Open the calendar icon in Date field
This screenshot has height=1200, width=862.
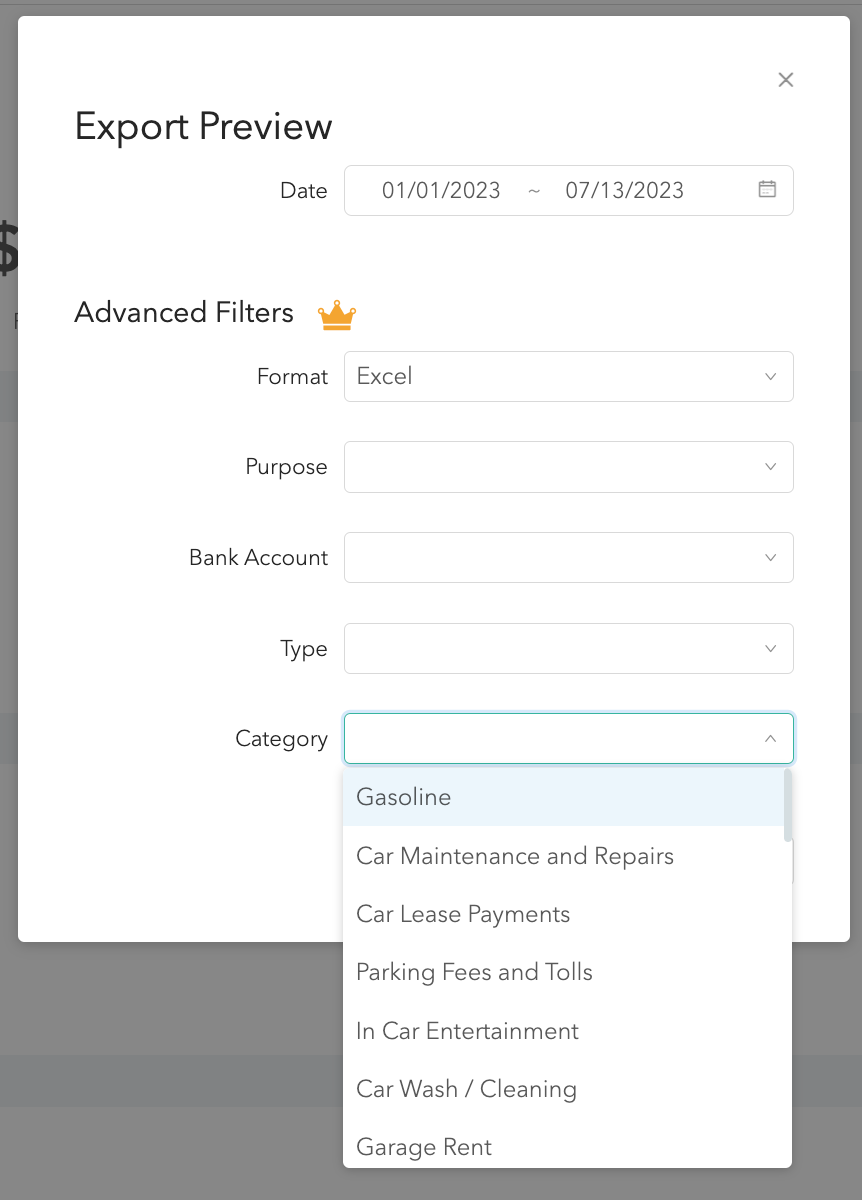[767, 189]
